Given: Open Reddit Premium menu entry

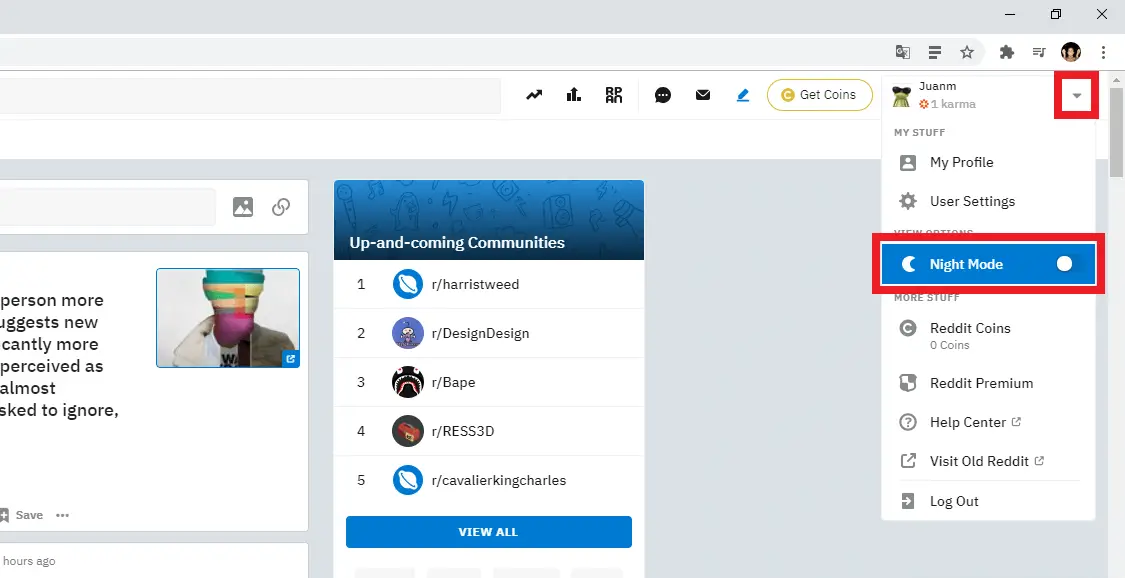Looking at the screenshot, I should pyautogui.click(x=988, y=383).
